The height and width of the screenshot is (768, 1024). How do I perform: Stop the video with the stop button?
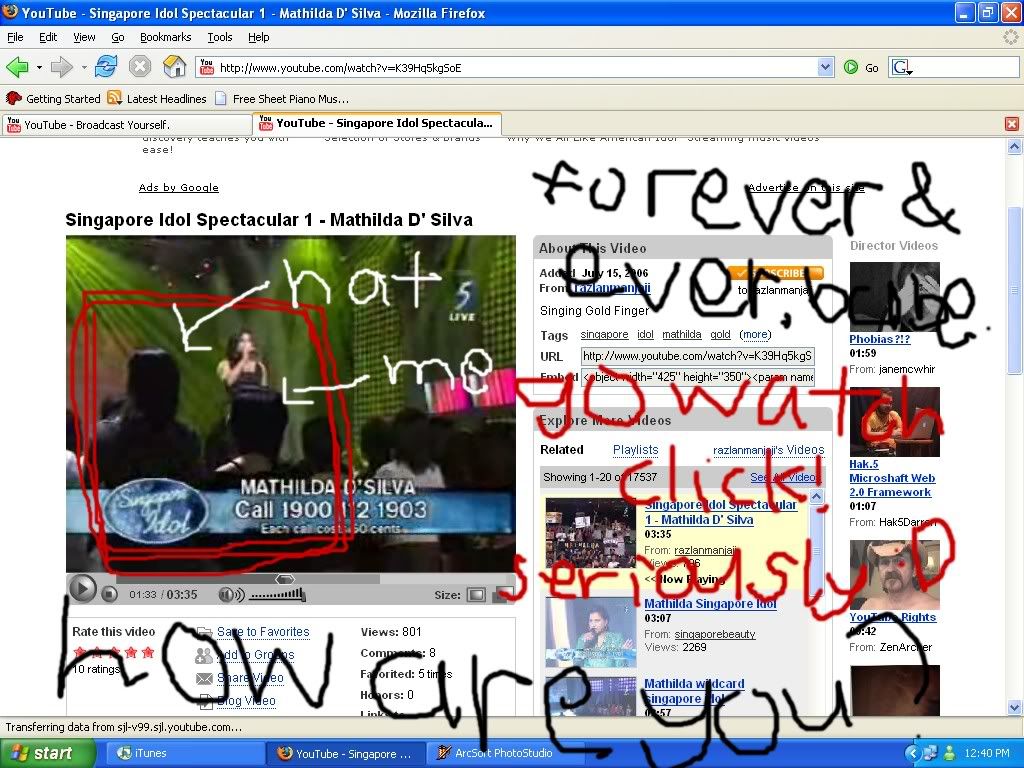tap(110, 594)
